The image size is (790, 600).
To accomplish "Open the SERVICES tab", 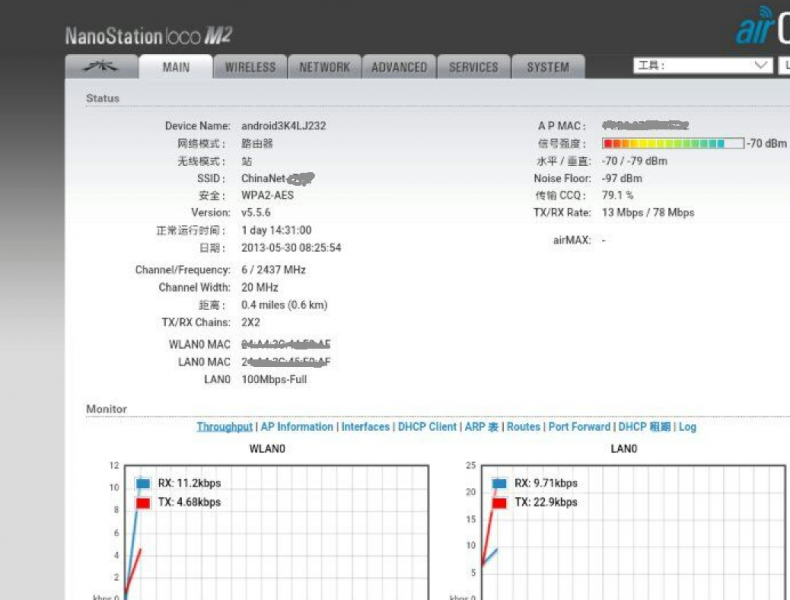I will (474, 66).
